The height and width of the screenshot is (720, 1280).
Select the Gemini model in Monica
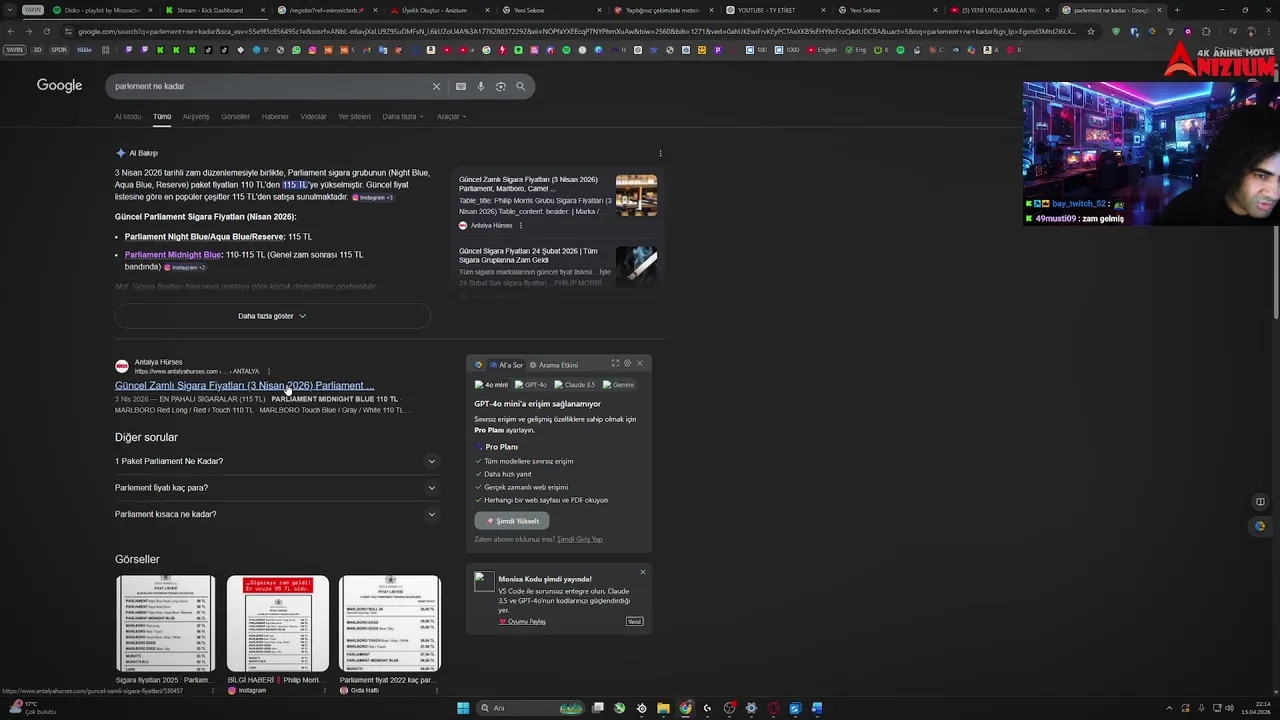click(619, 385)
